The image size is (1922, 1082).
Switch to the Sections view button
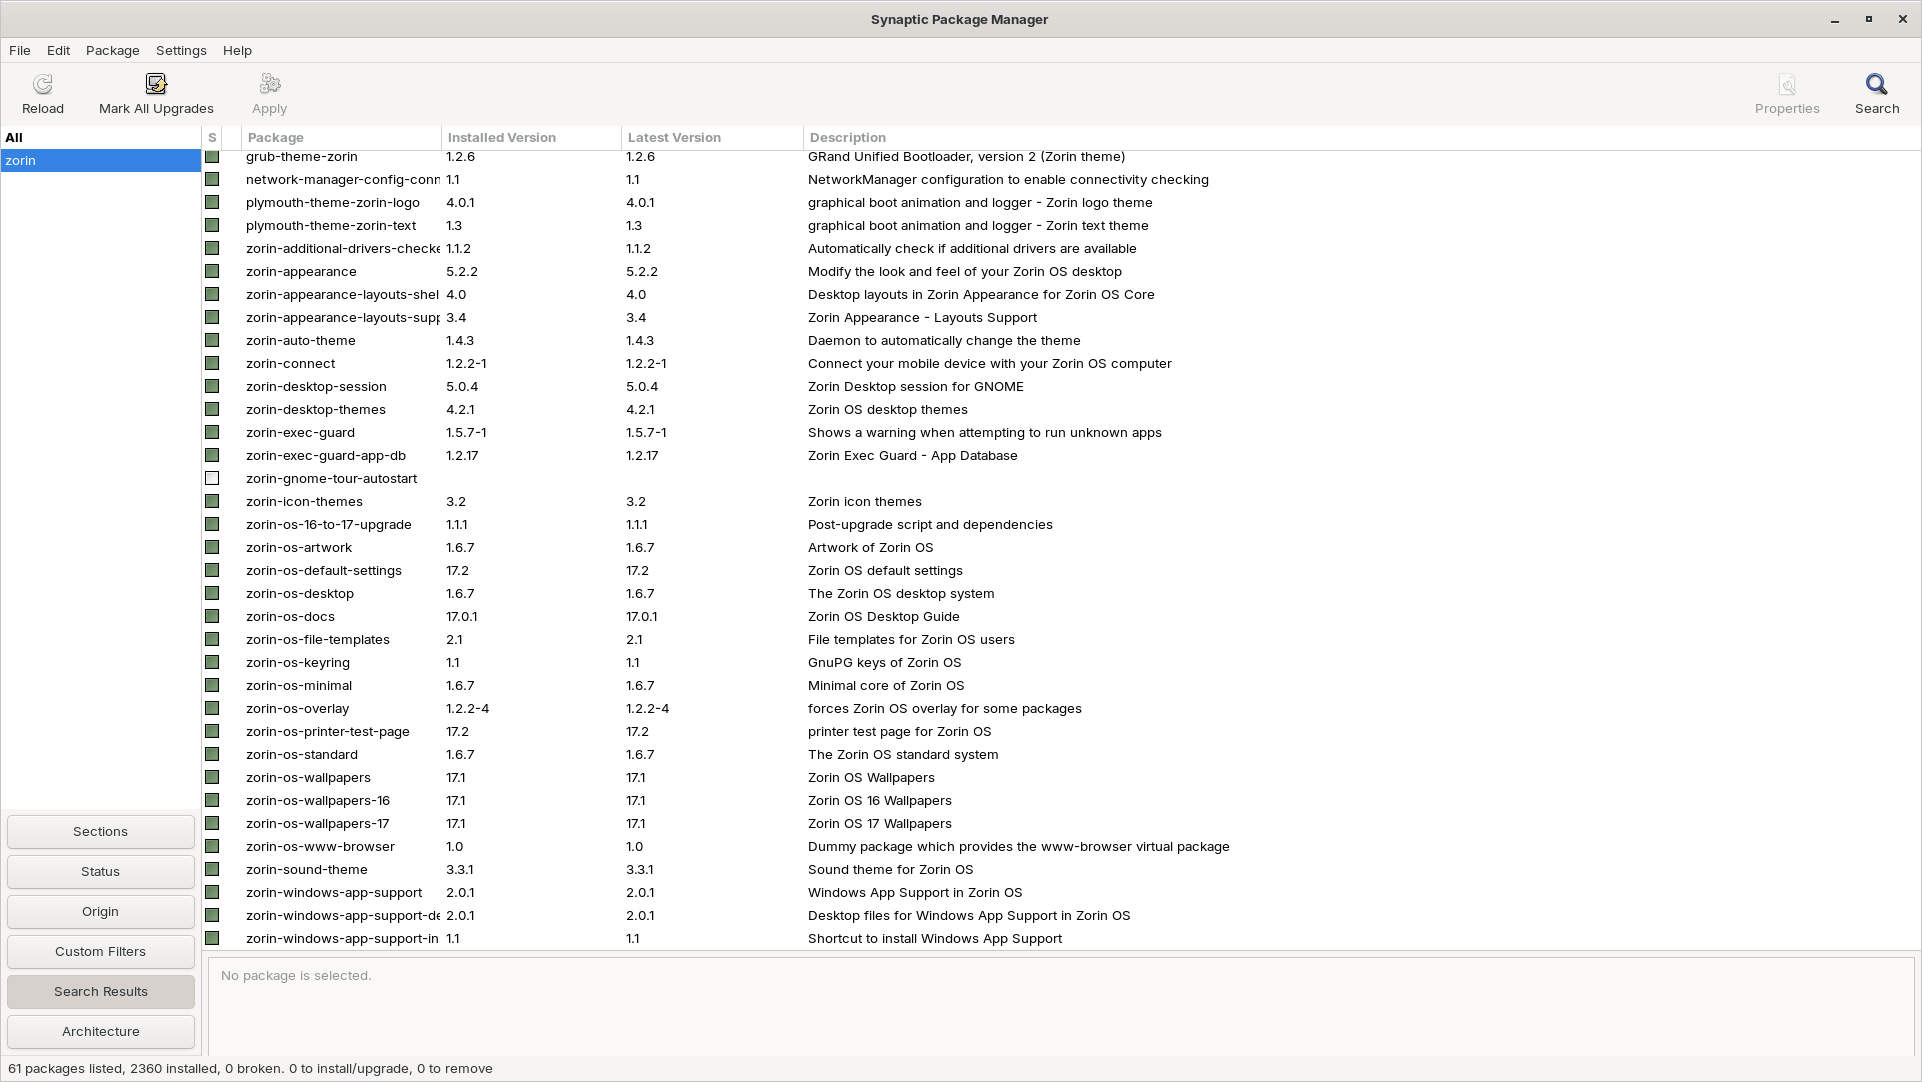[100, 832]
